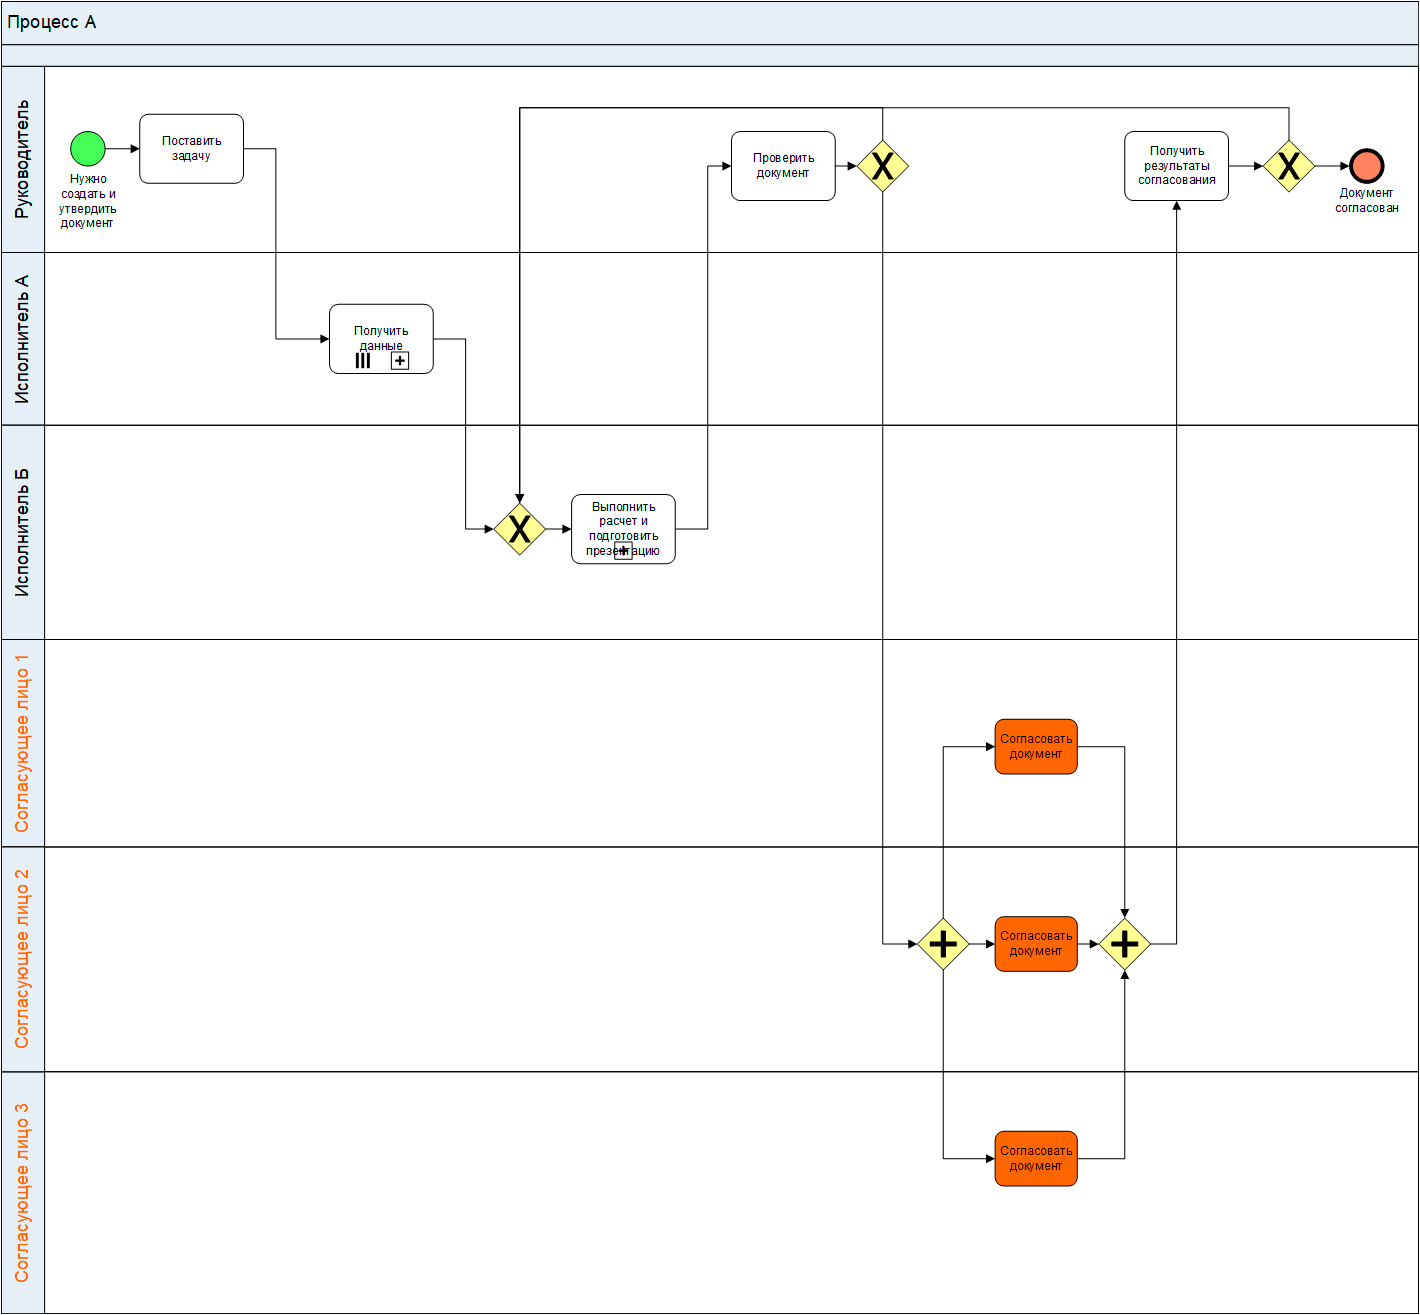Select 'Согласовать документ' in the Согласующее лицо 3 lane

click(x=1035, y=1159)
